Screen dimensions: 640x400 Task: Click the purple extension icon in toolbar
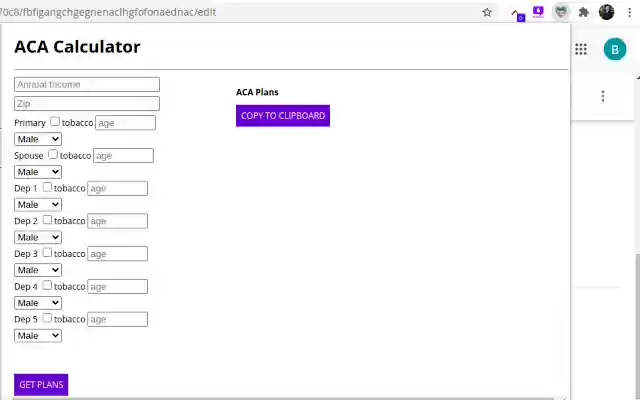pos(538,12)
